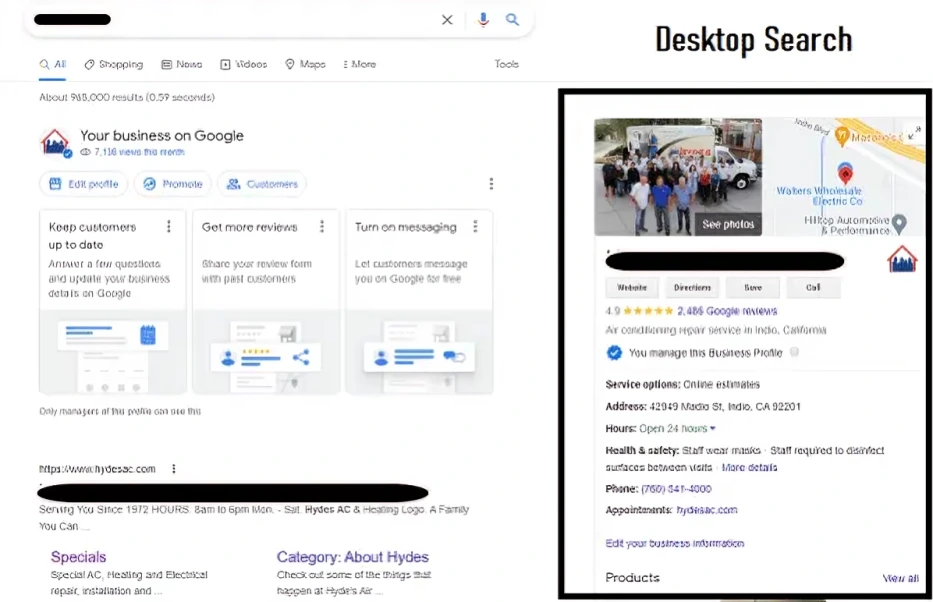The height and width of the screenshot is (602, 933).
Task: Switch to the Videos tab
Action: [x=244, y=64]
